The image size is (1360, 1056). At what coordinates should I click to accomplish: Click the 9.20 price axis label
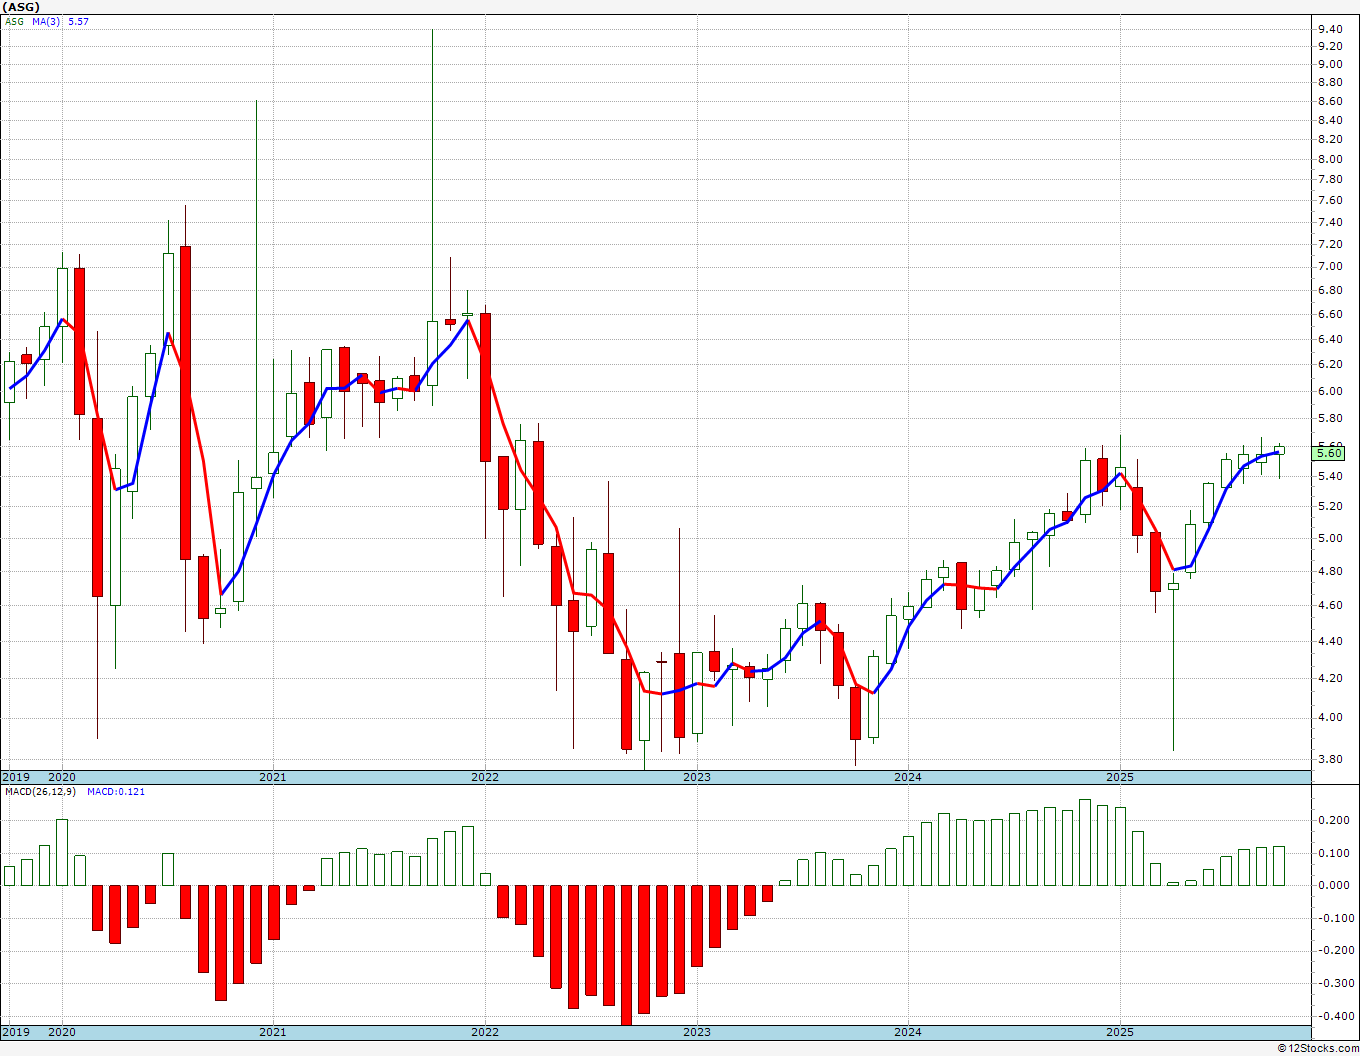[1330, 46]
